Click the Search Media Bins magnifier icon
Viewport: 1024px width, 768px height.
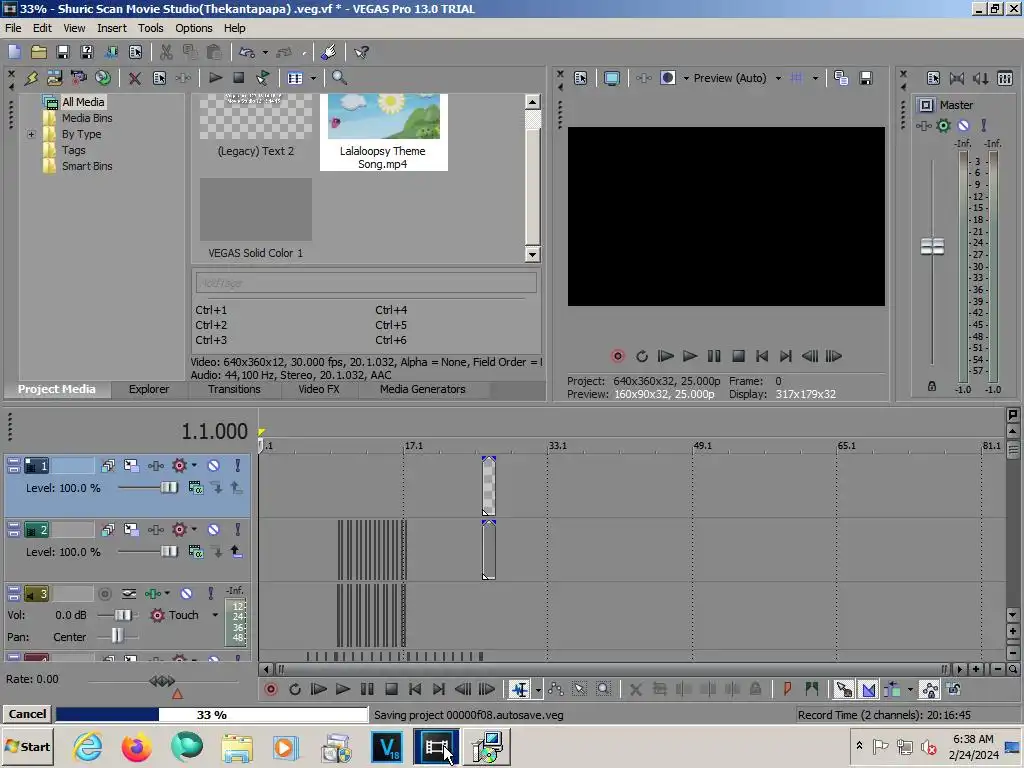(x=339, y=78)
